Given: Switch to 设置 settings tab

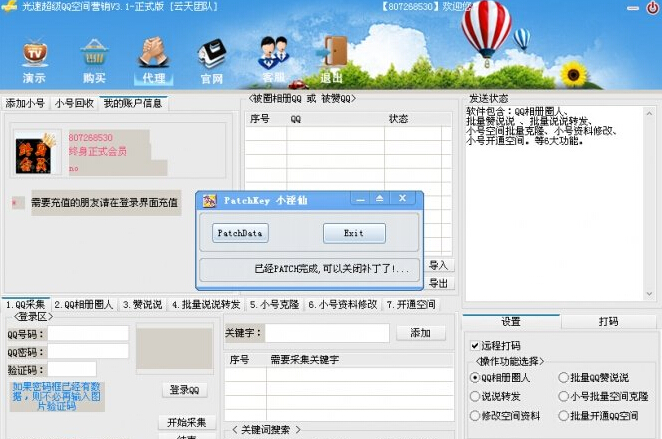Looking at the screenshot, I should pos(511,322).
